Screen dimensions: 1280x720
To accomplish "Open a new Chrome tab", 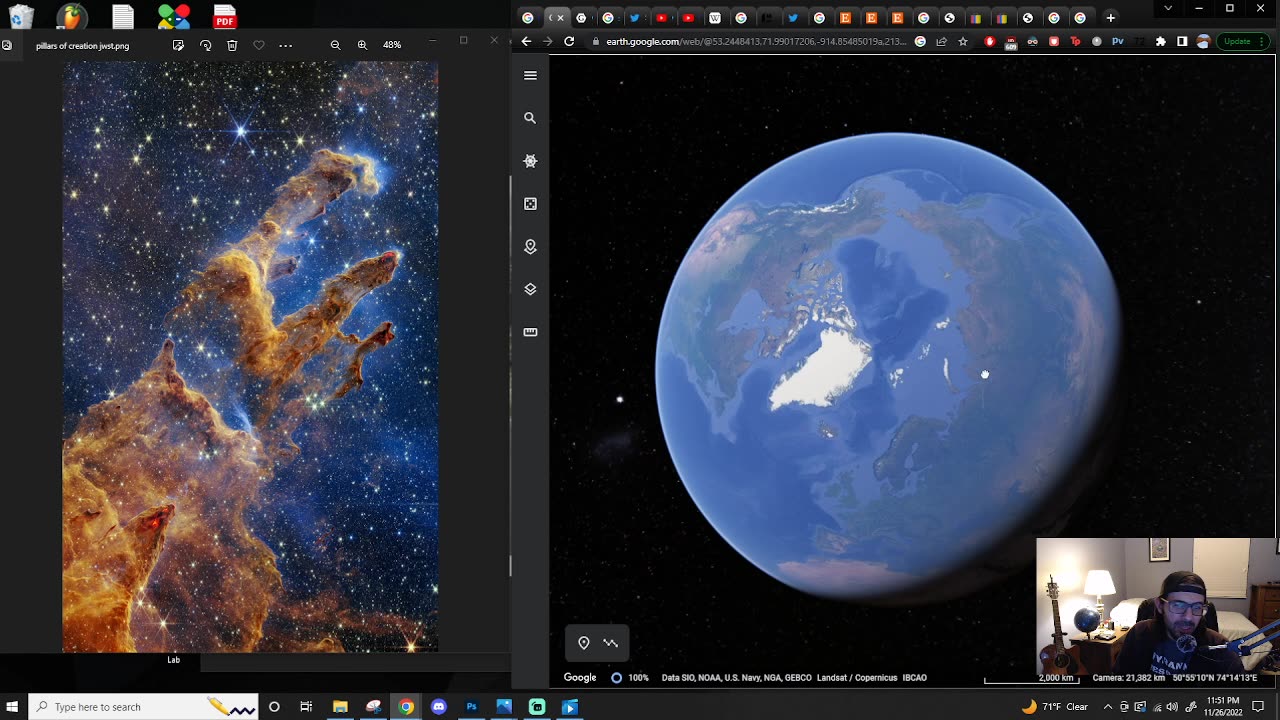I will (1110, 17).
